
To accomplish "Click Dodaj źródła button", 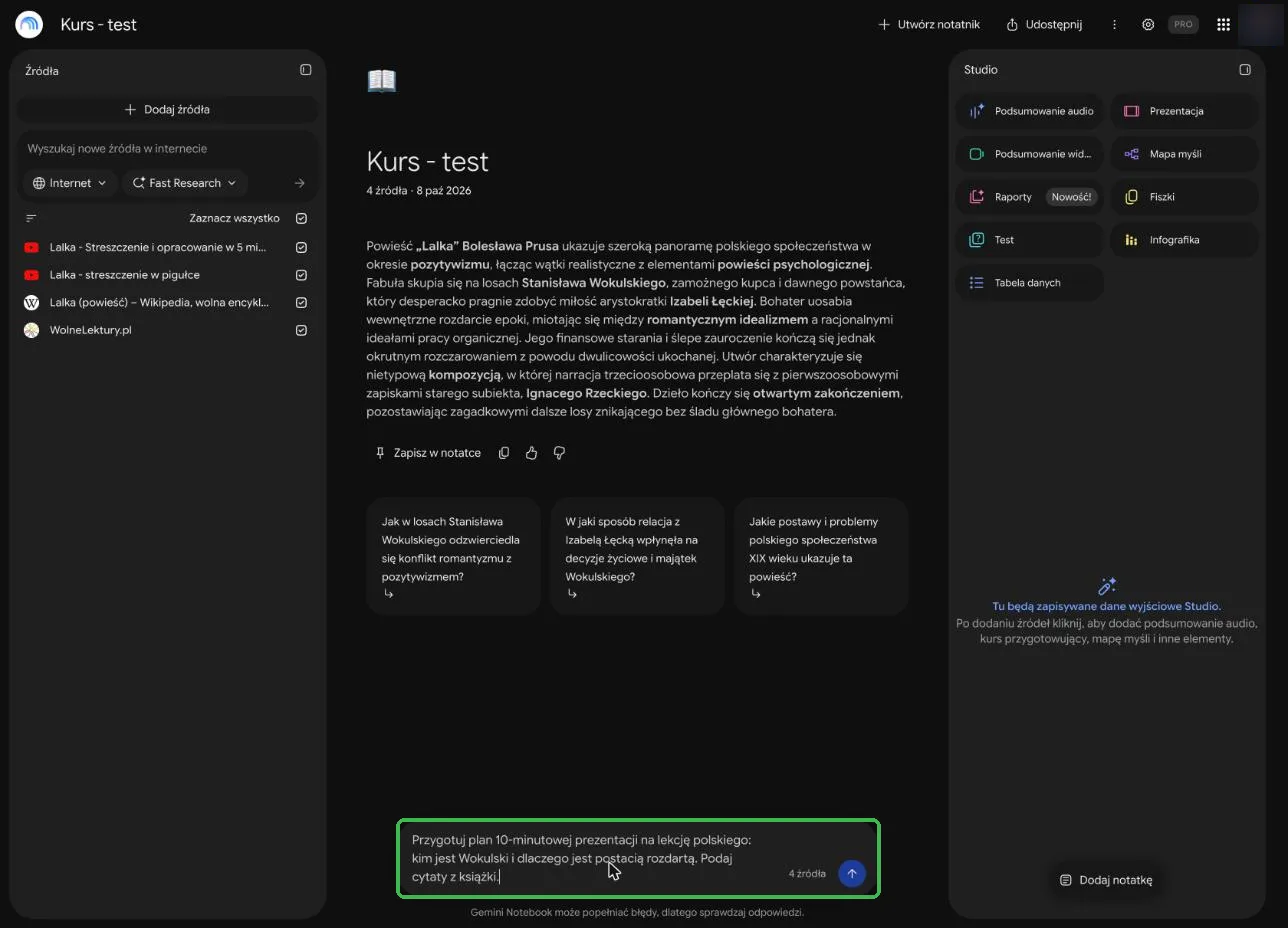I will point(167,109).
